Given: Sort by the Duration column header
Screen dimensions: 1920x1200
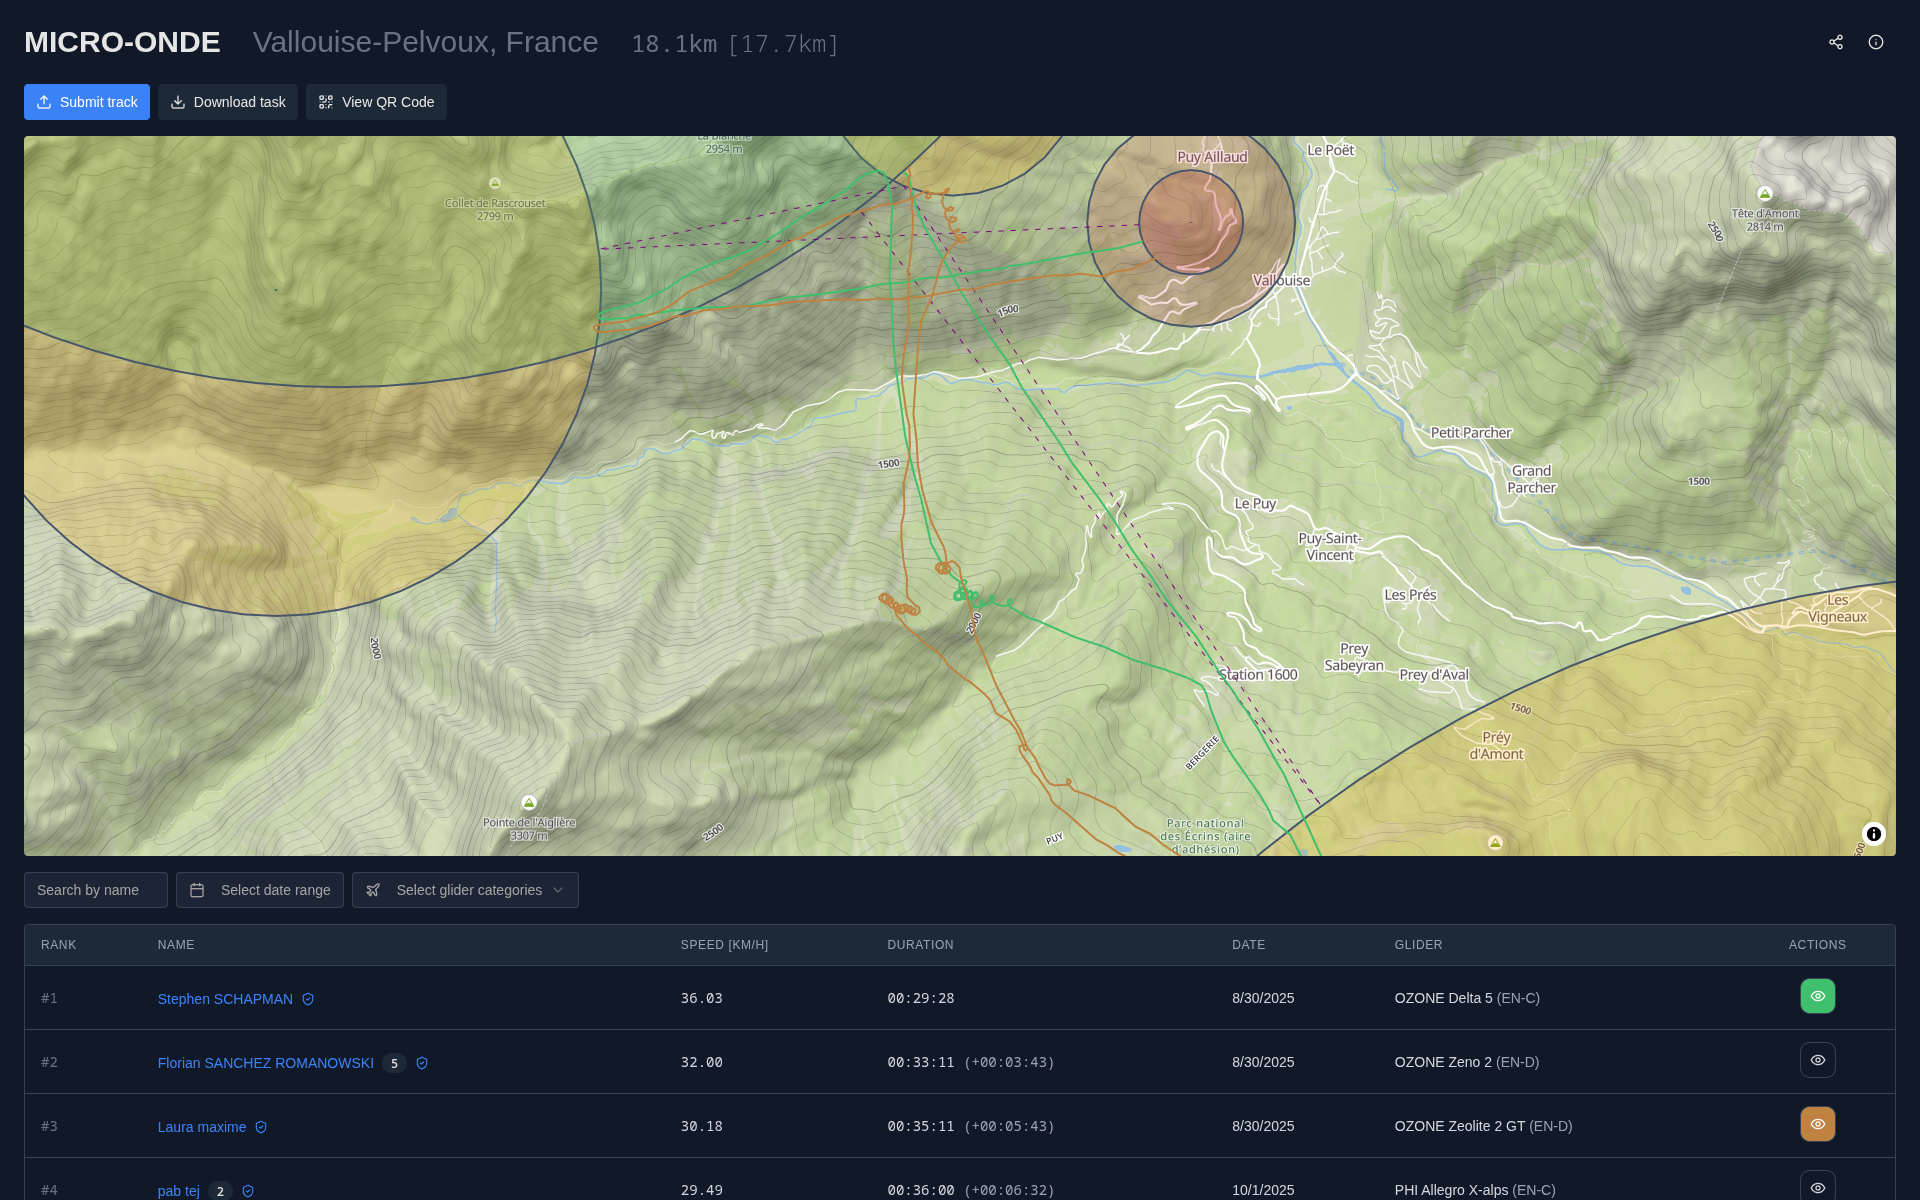Looking at the screenshot, I should tap(920, 945).
